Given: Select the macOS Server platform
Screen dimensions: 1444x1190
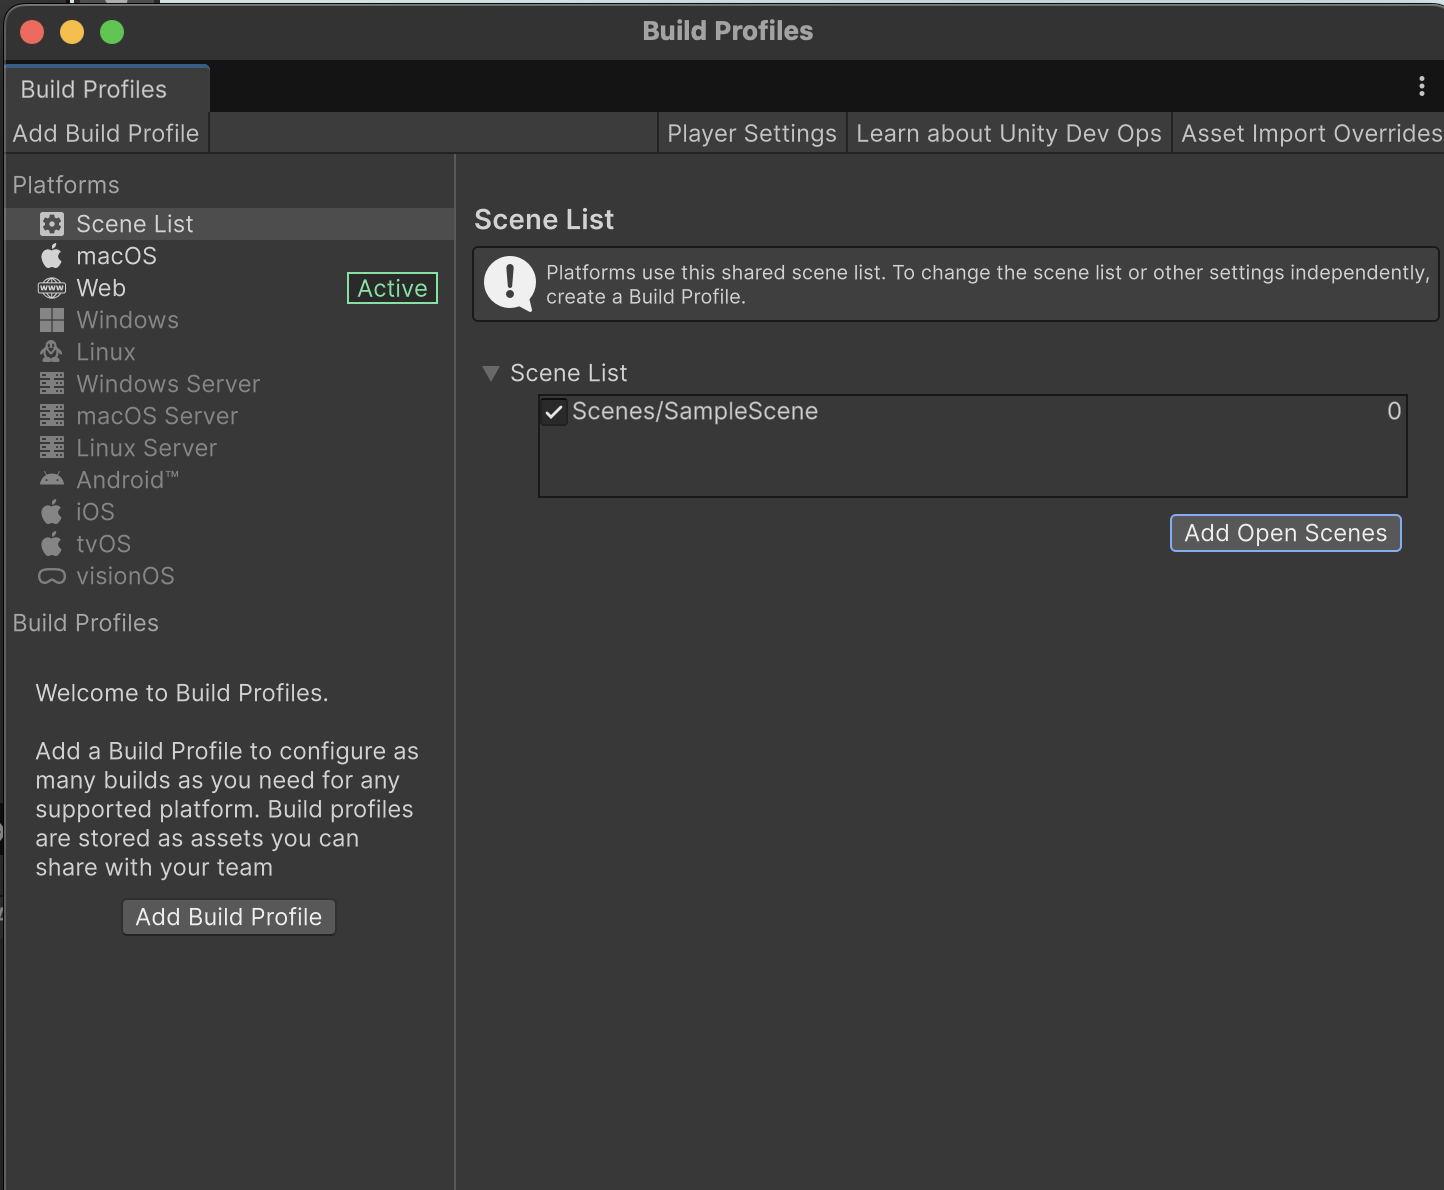Looking at the screenshot, I should click(x=230, y=416).
